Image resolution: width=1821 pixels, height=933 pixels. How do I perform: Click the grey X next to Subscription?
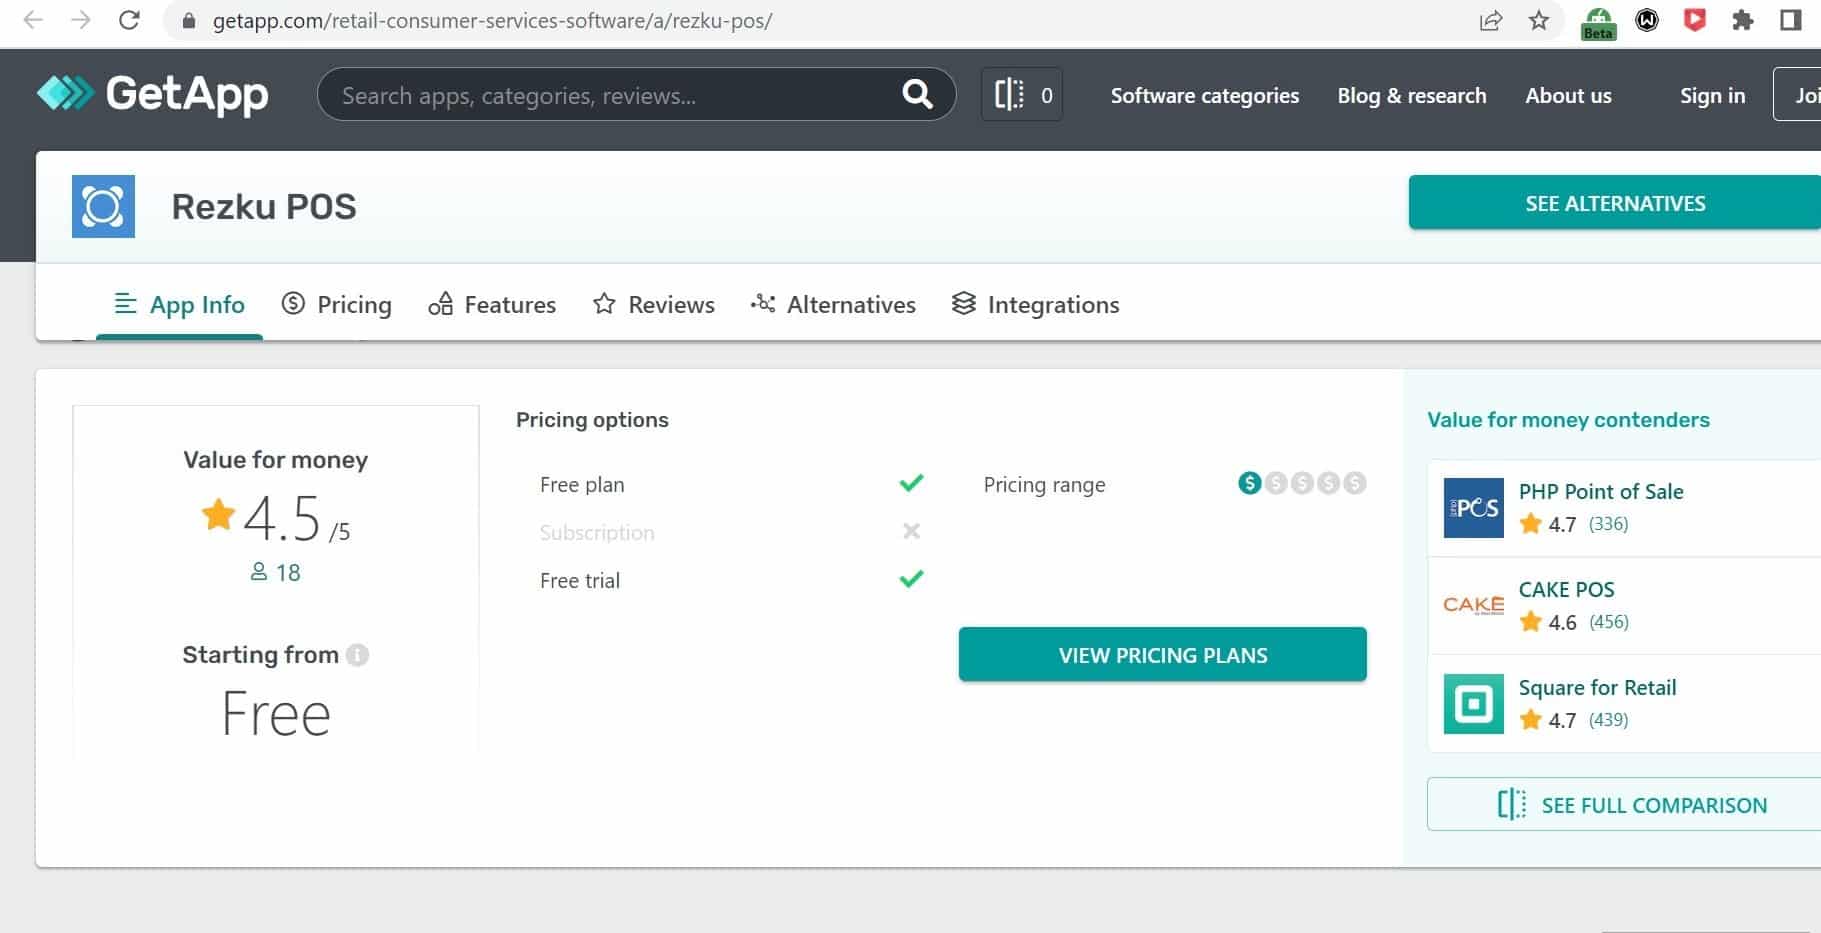pos(911,531)
